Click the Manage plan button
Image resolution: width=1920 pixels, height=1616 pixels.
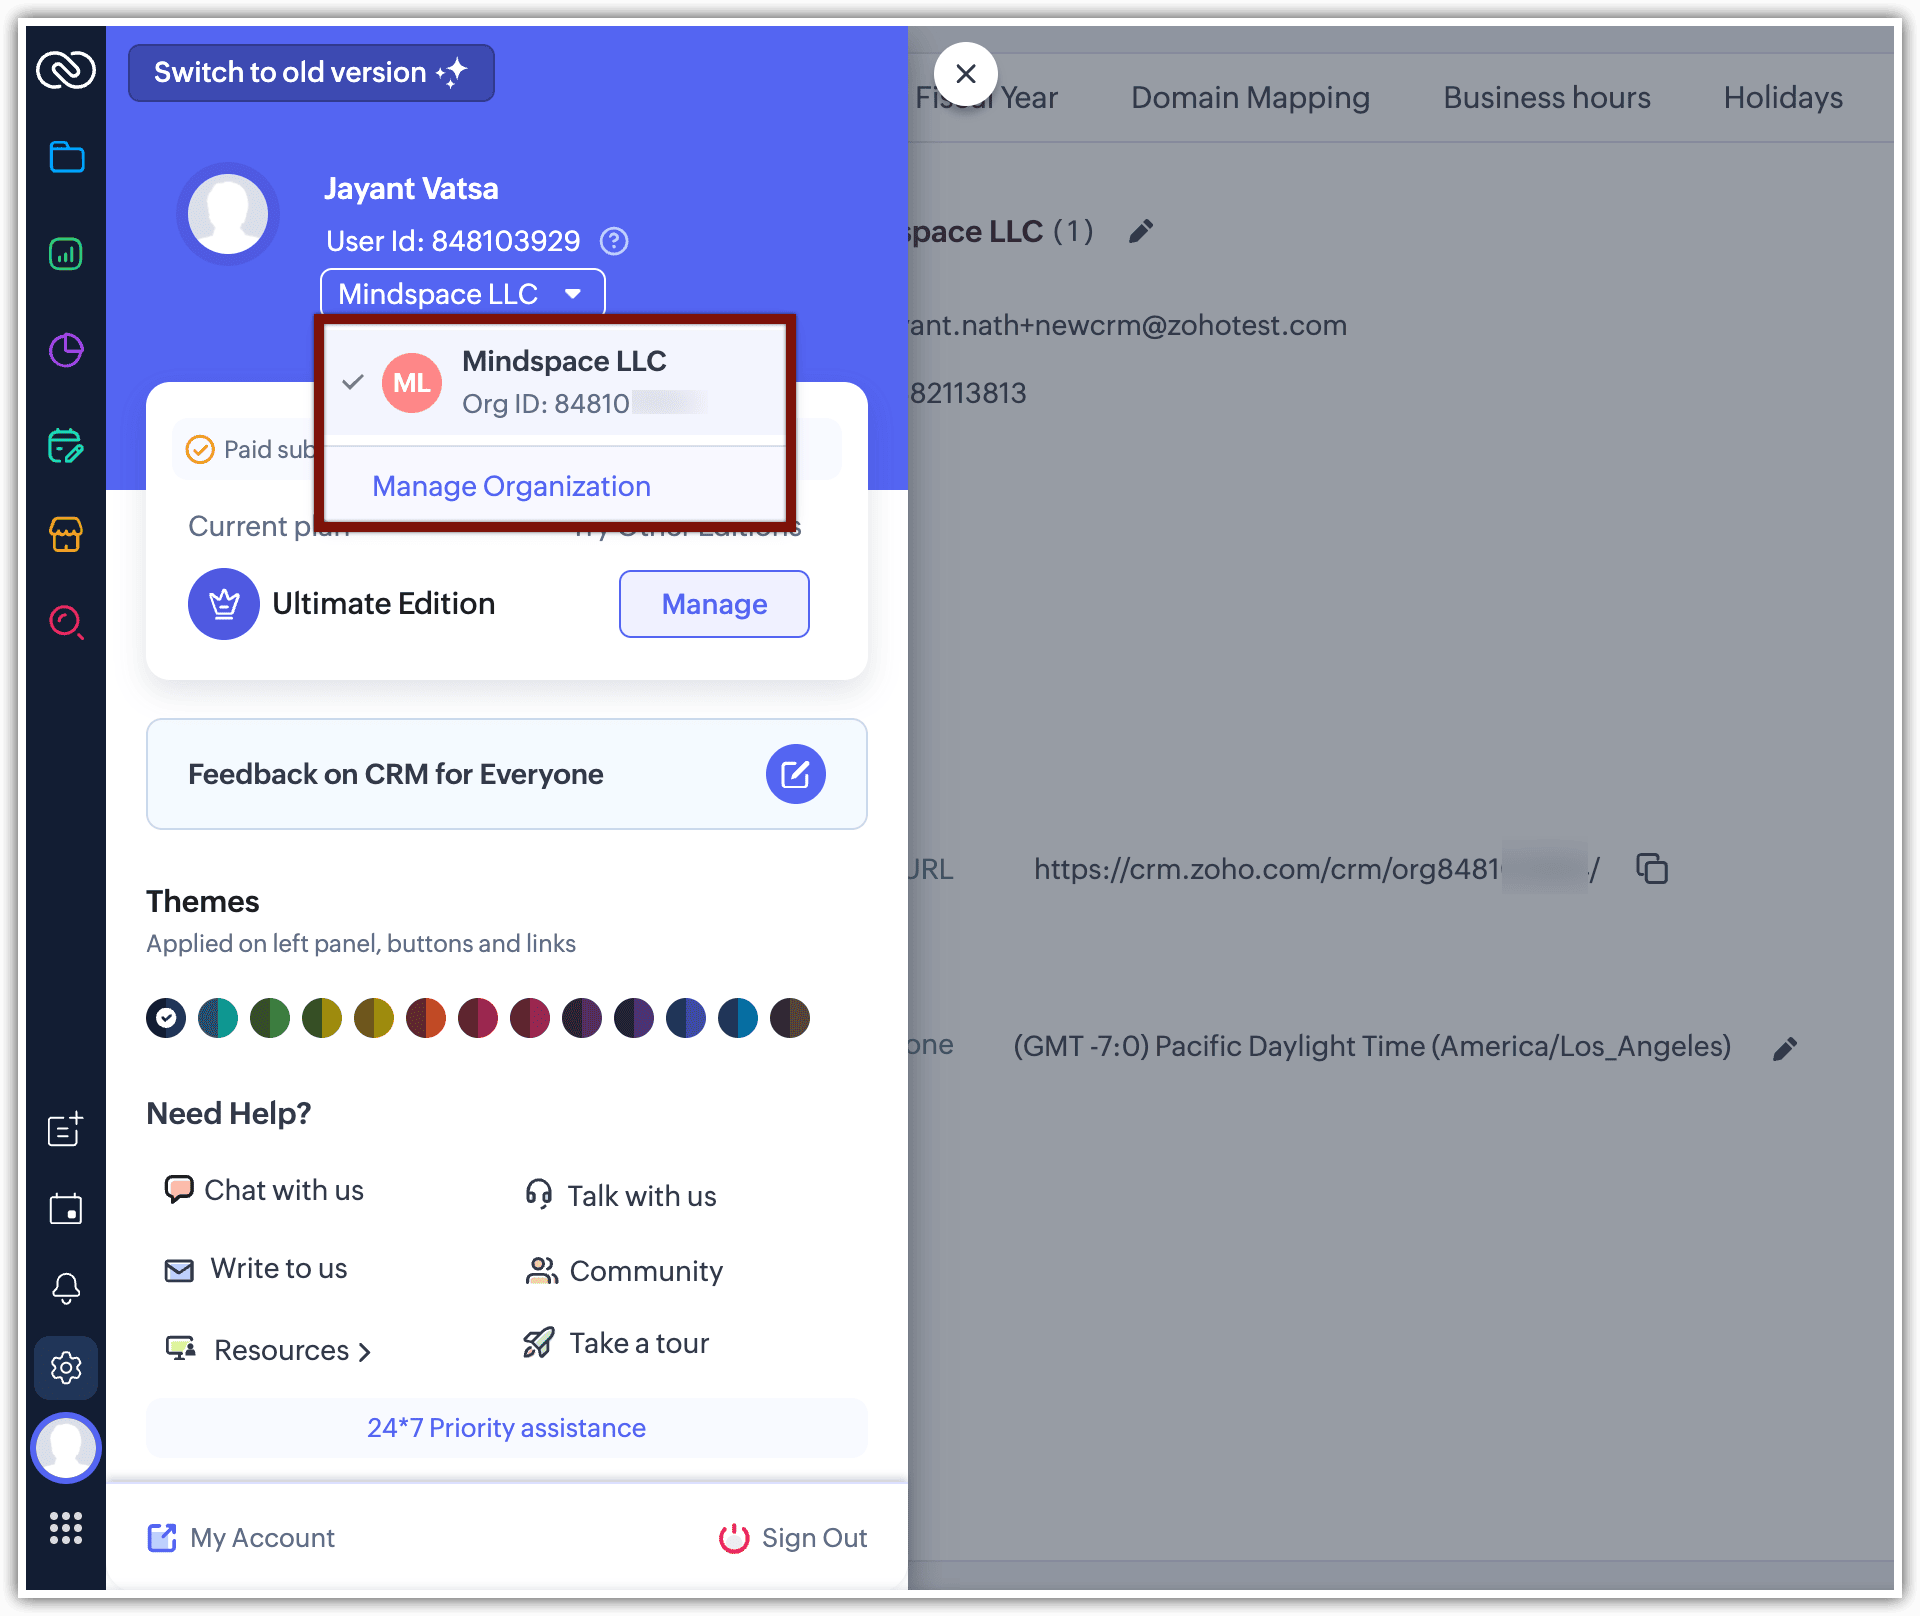pos(714,604)
